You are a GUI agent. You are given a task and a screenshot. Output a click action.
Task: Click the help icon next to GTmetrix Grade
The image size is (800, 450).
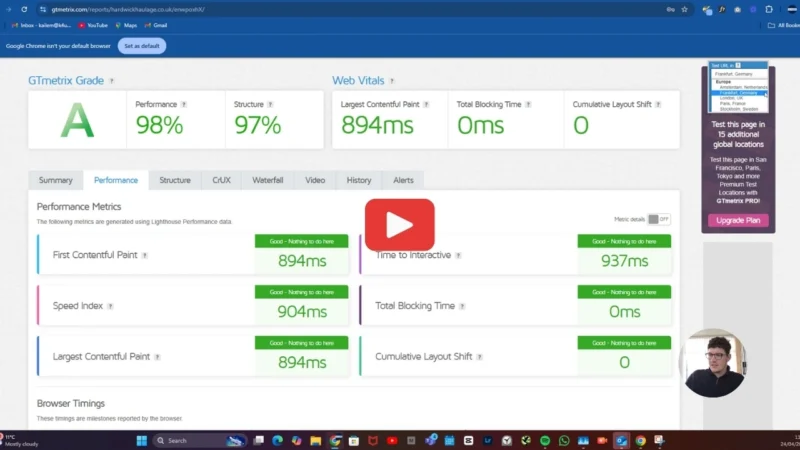point(112,81)
